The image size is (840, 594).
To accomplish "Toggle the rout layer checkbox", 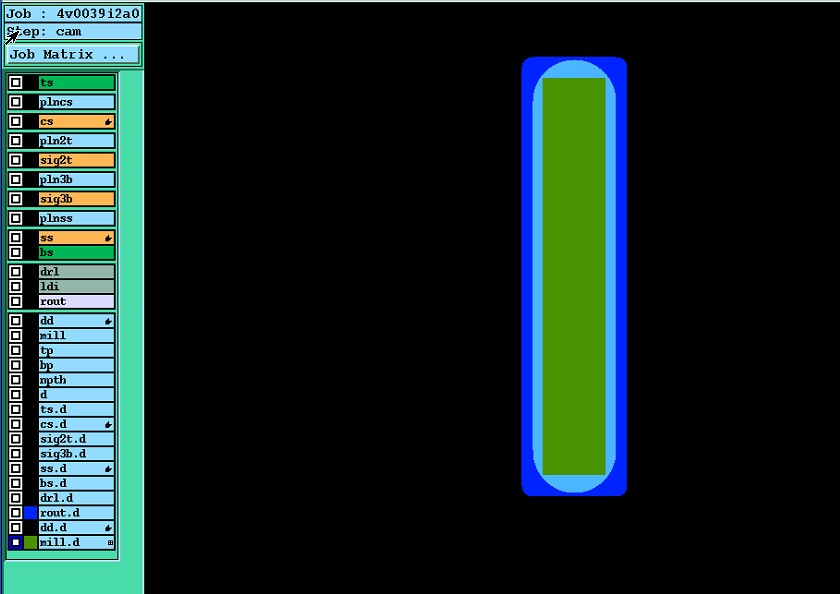I will (x=16, y=302).
